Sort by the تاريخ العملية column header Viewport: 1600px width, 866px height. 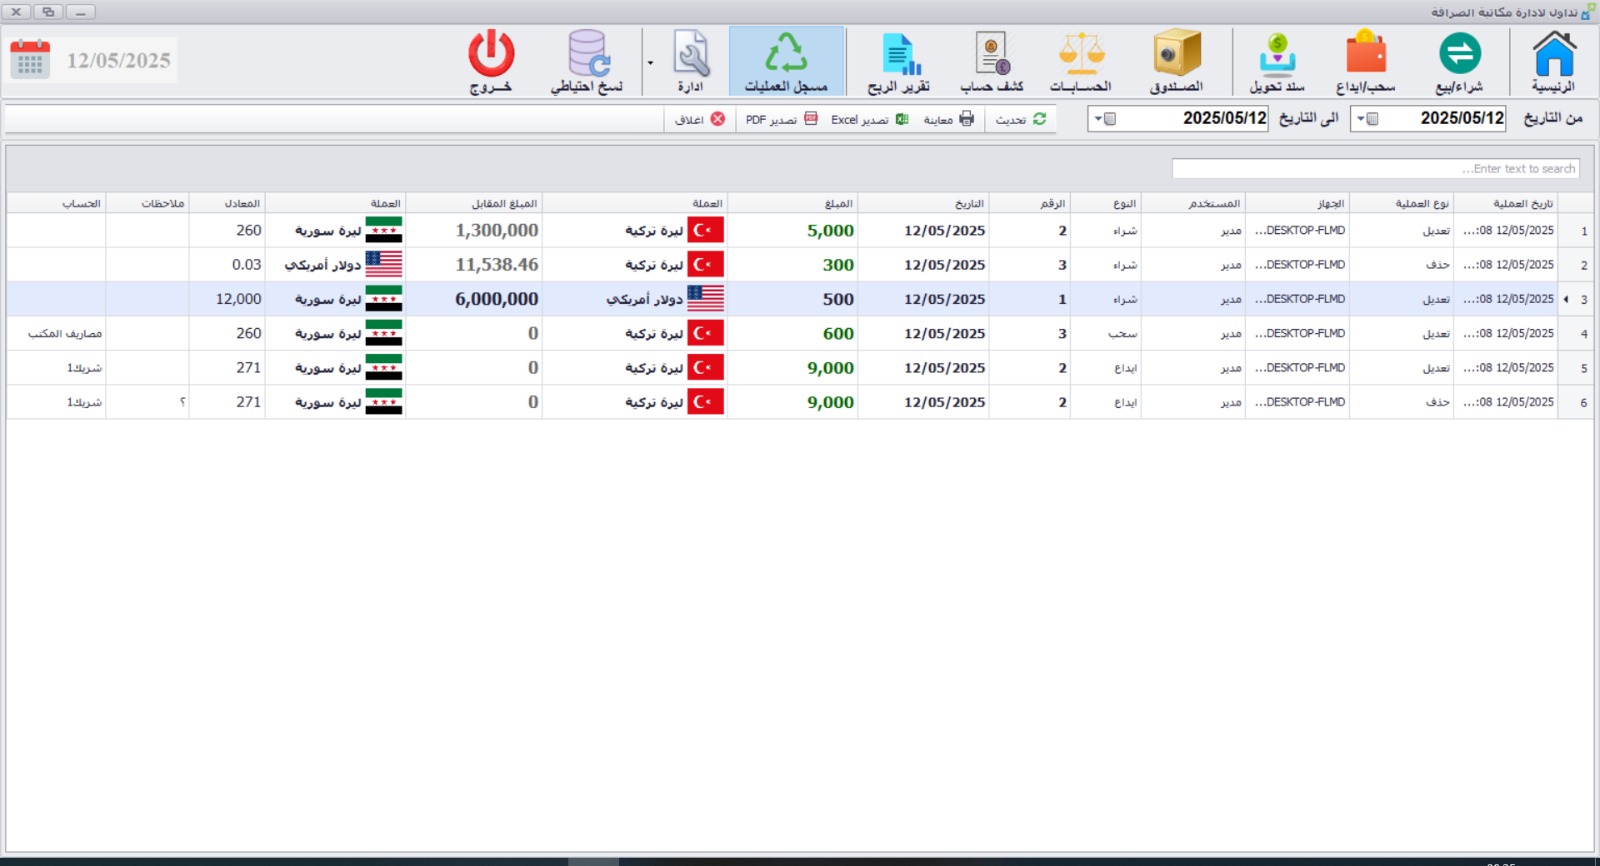1505,203
